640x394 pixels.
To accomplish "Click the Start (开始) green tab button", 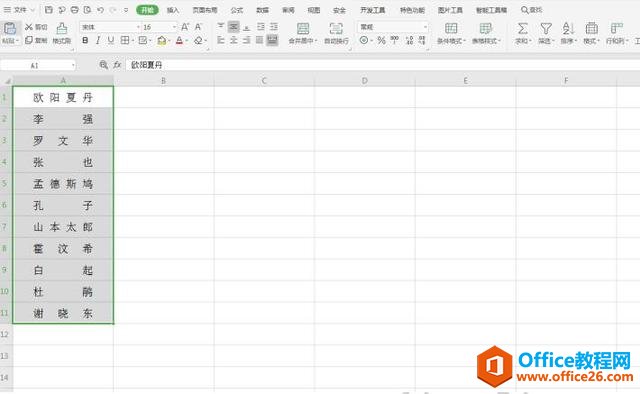I will point(147,10).
